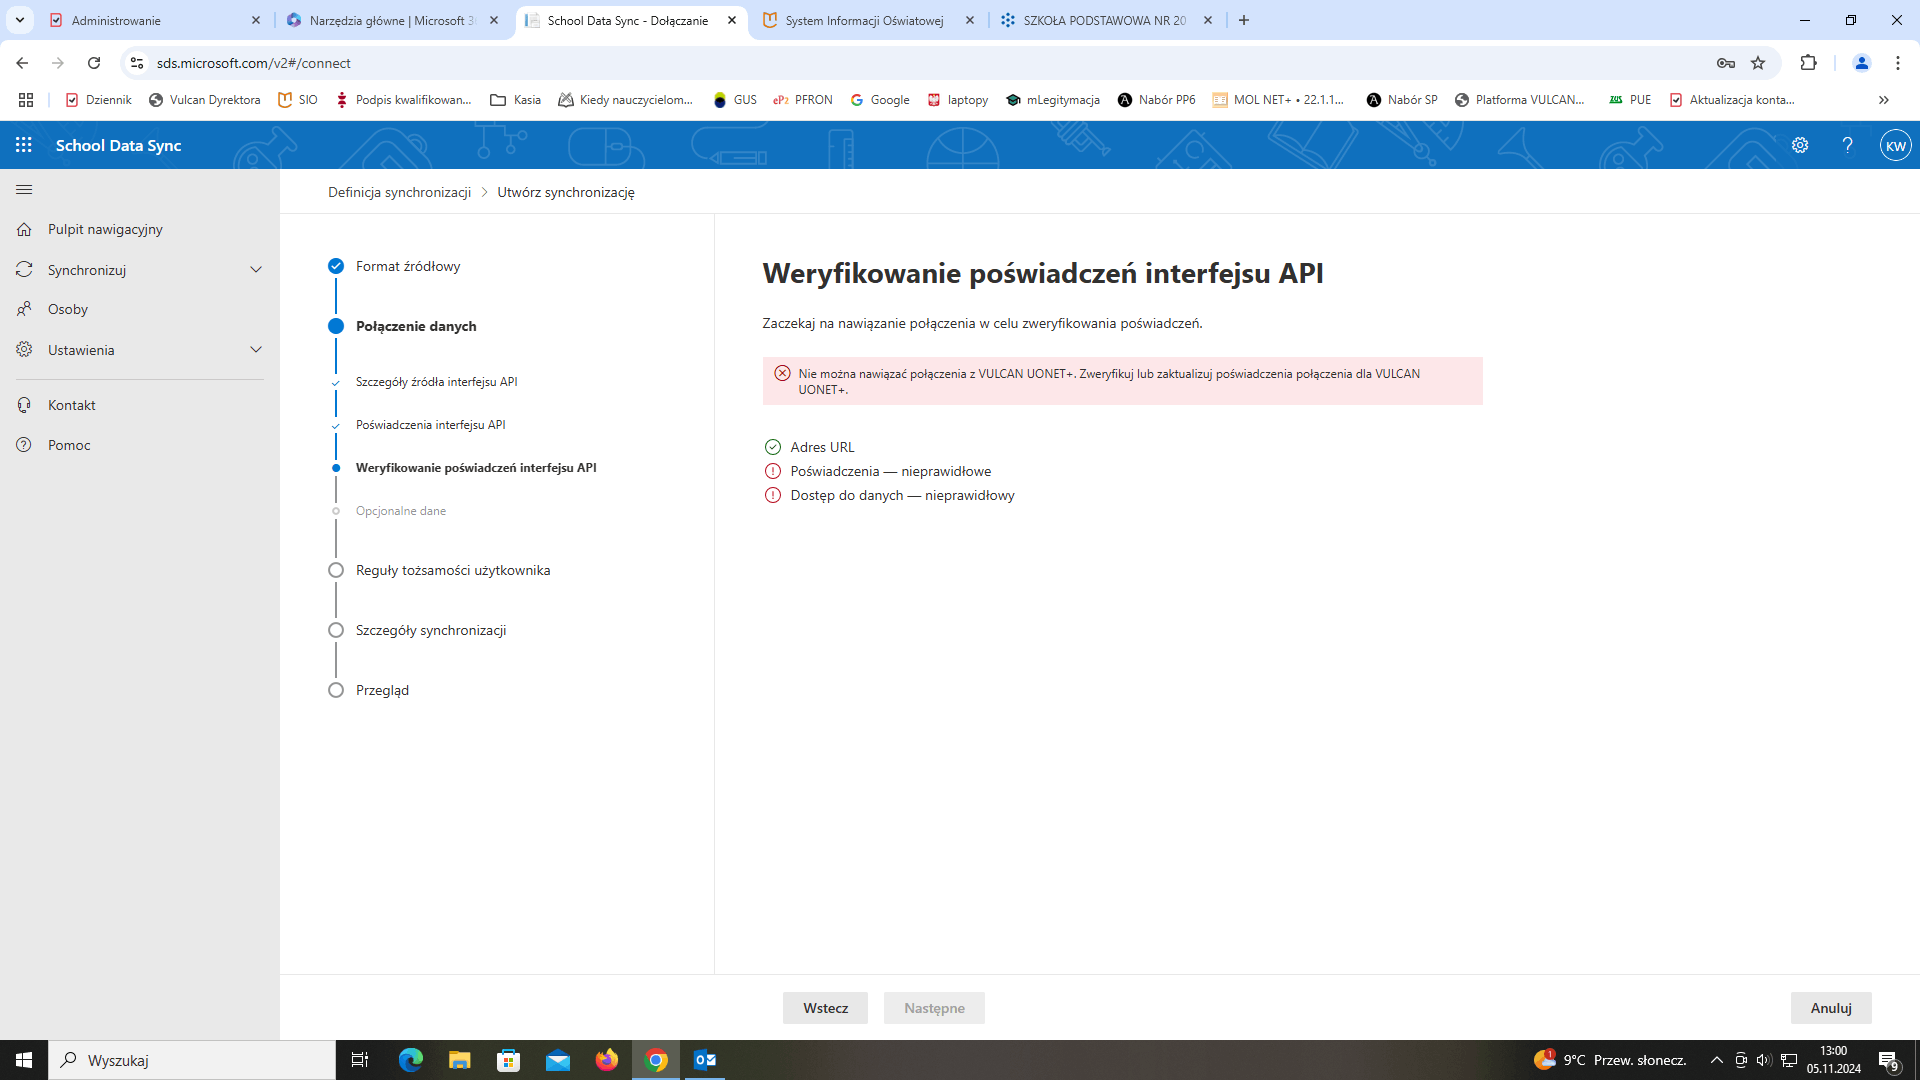Open new browser tab plus button

[x=1244, y=20]
